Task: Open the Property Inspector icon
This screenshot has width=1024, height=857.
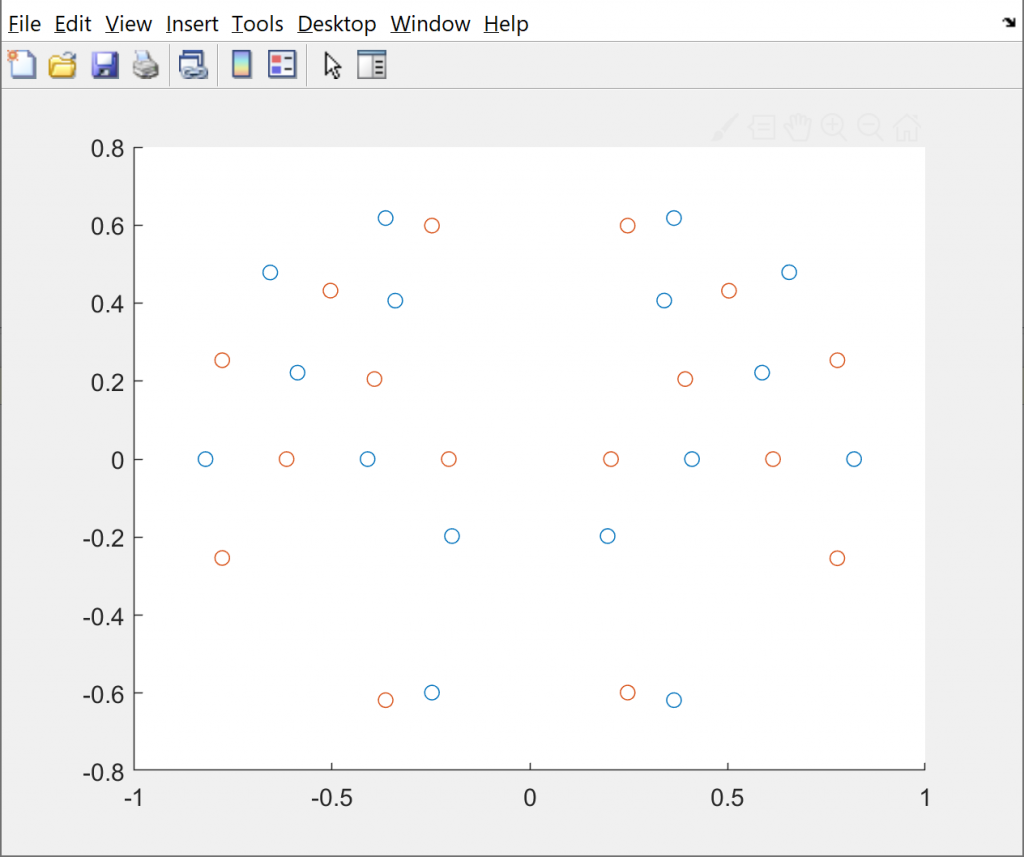Action: pyautogui.click(x=371, y=66)
